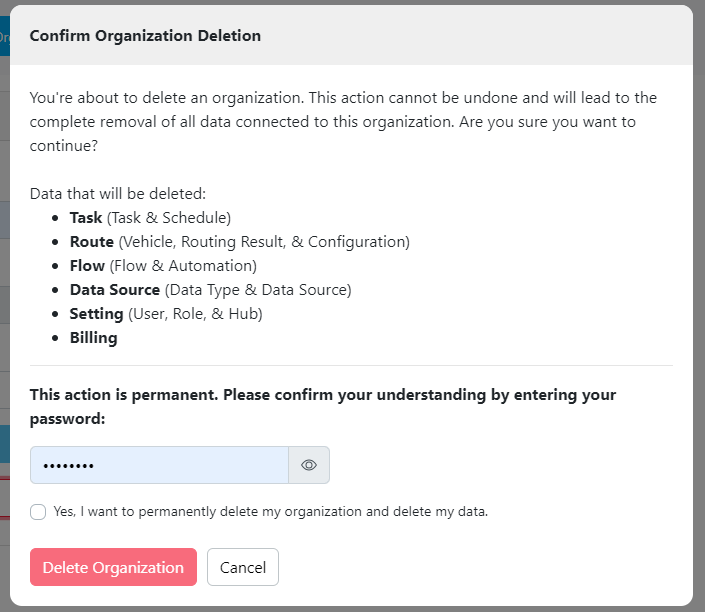The image size is (705, 612).
Task: Click the "Data that will be deleted:" heading
Action: 118,193
